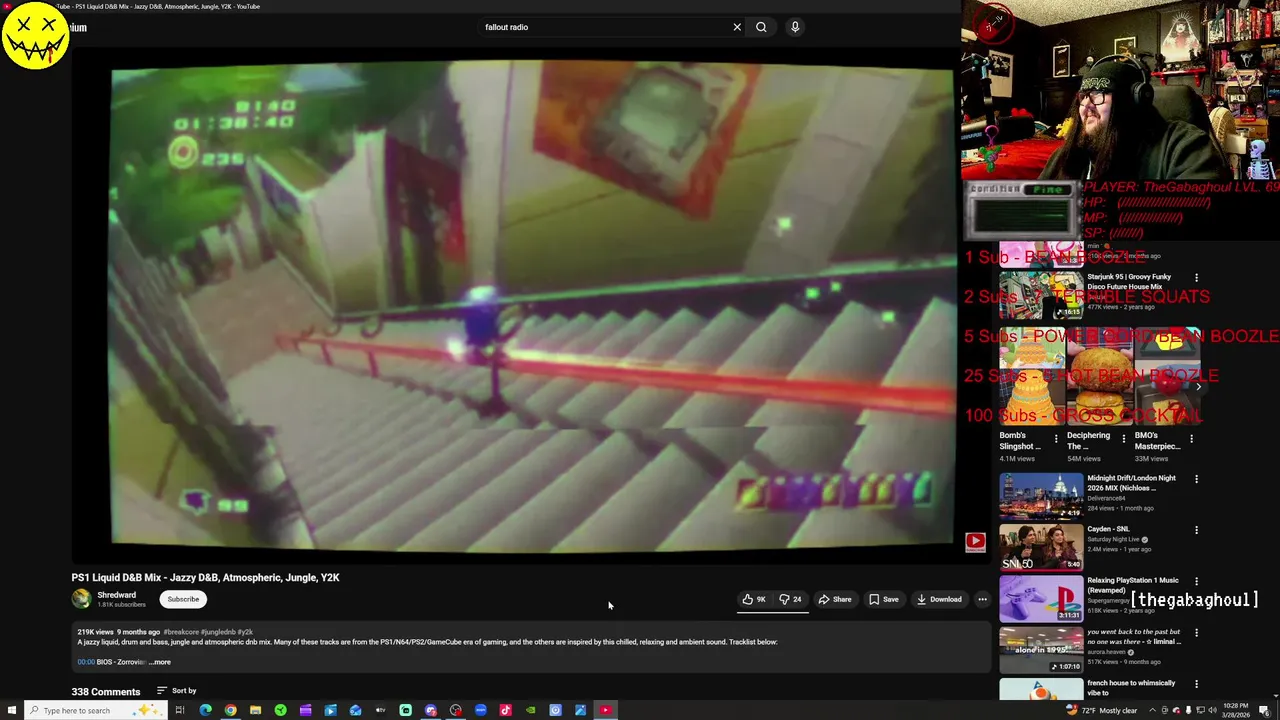Open options for Relaxing PlayStation 1 Music

(1196, 581)
